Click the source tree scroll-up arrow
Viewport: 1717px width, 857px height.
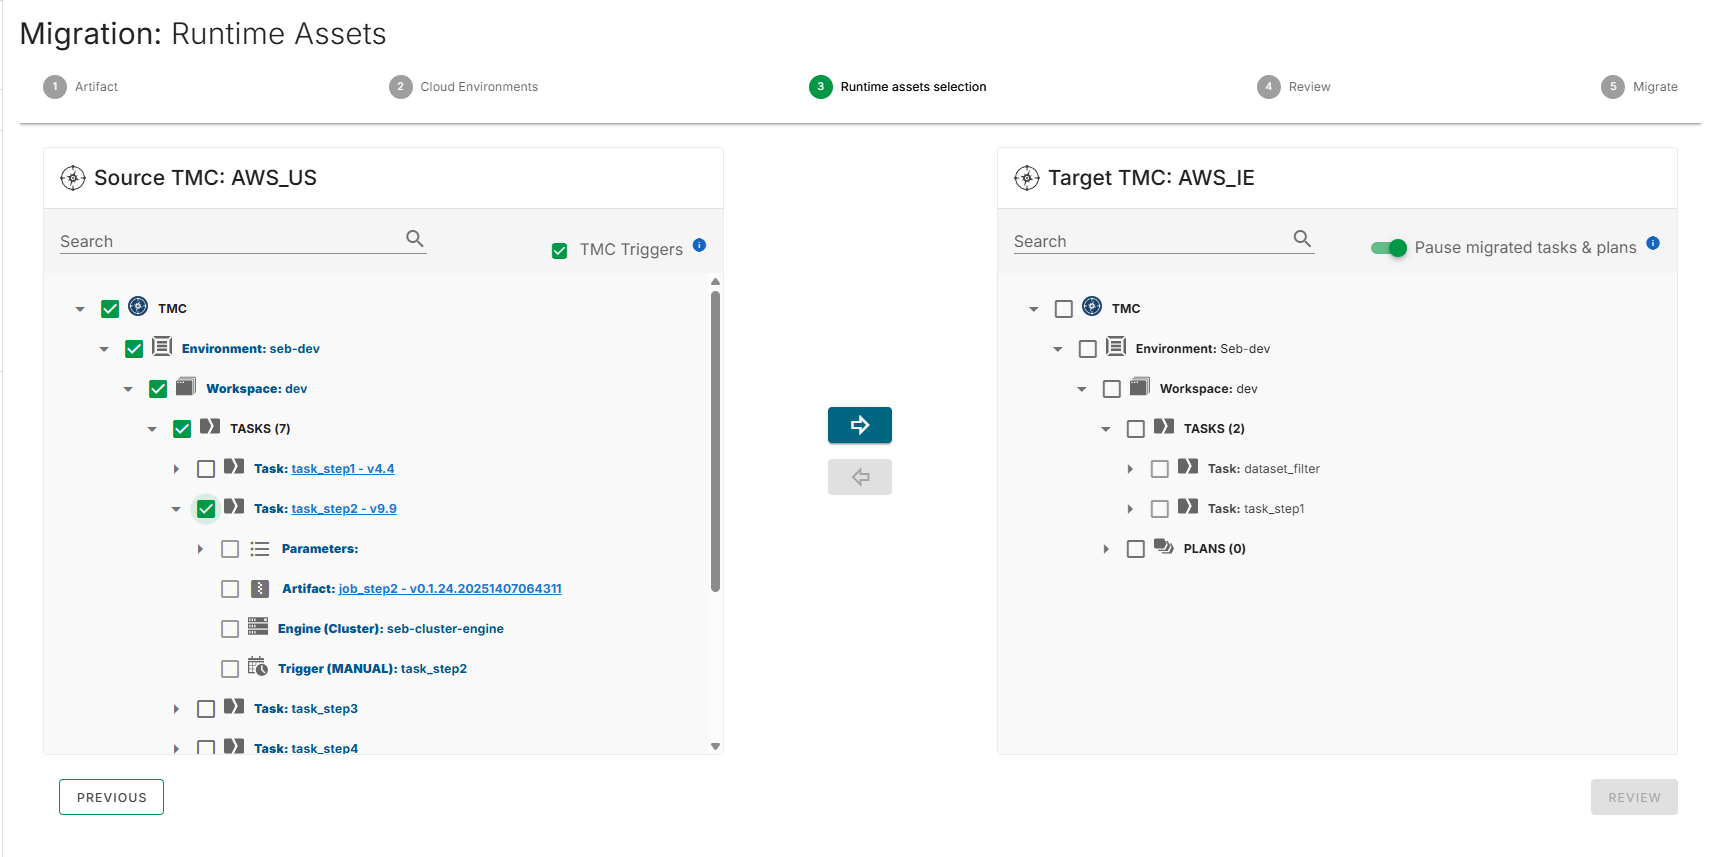(x=715, y=282)
